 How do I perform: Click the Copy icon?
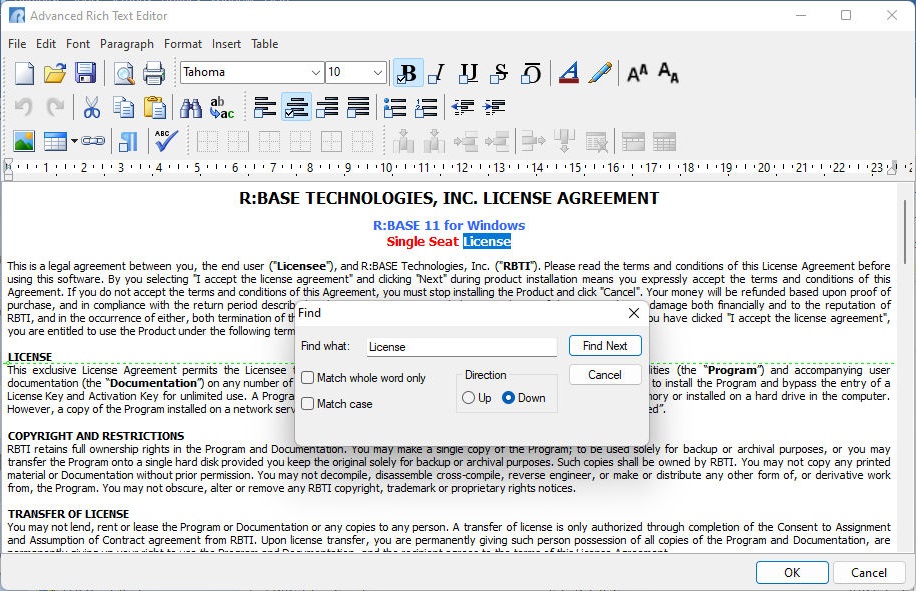click(123, 107)
